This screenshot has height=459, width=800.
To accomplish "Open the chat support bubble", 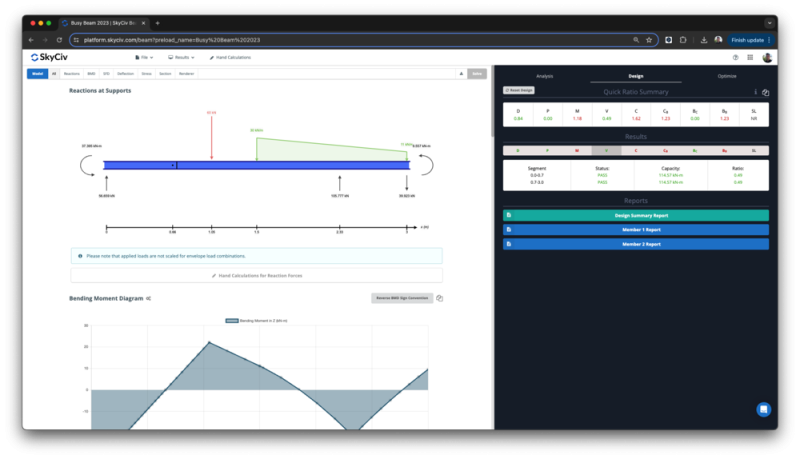I will [x=763, y=409].
